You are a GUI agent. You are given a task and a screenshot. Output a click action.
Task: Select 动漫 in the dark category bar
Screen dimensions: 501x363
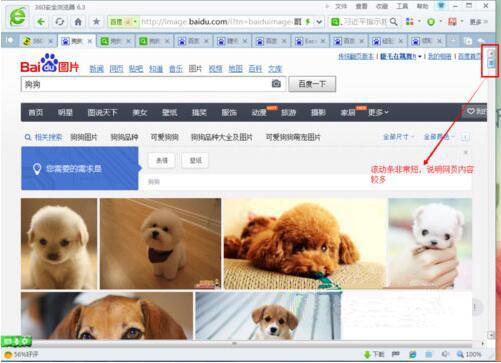click(259, 112)
